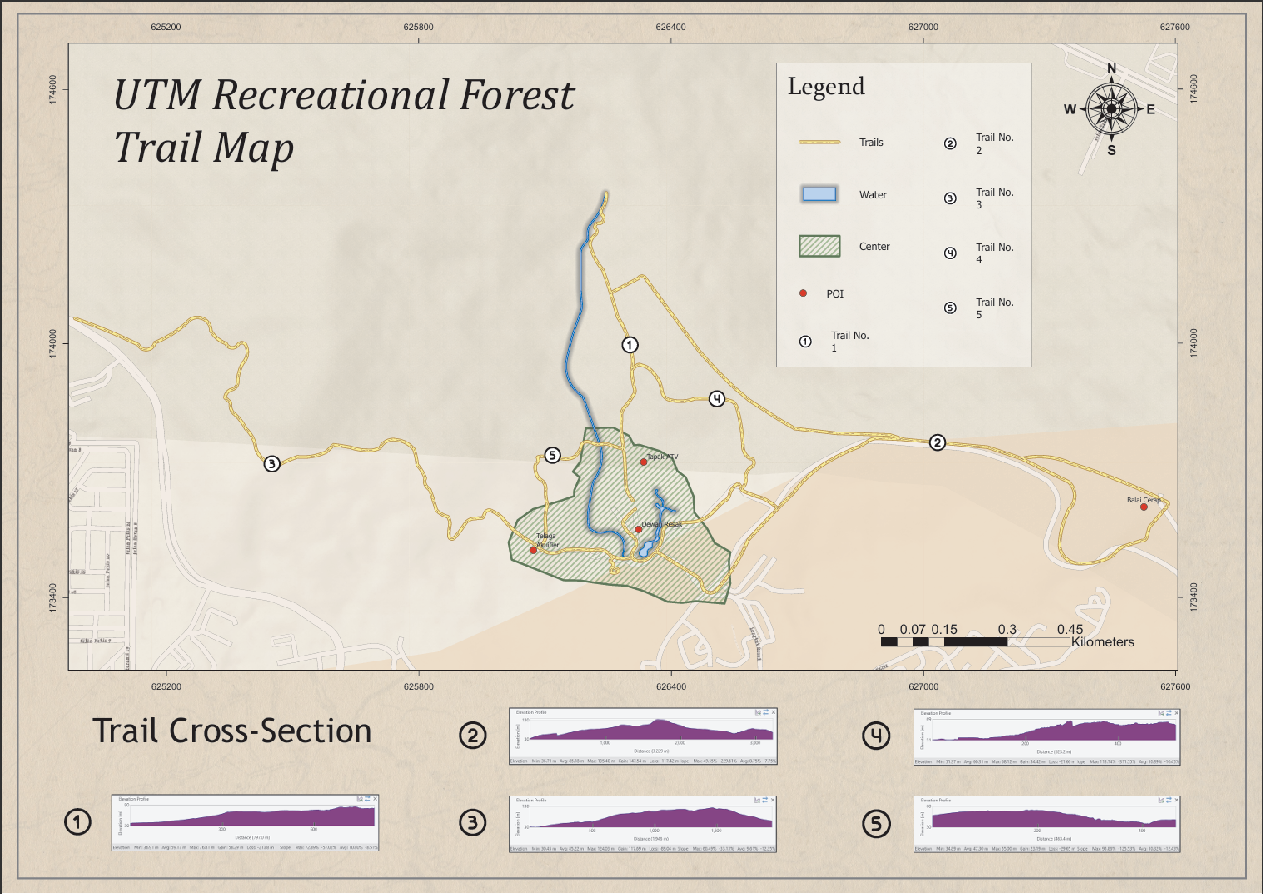
Task: Select the Trail 4 circled marker on the map
Action: 716,399
